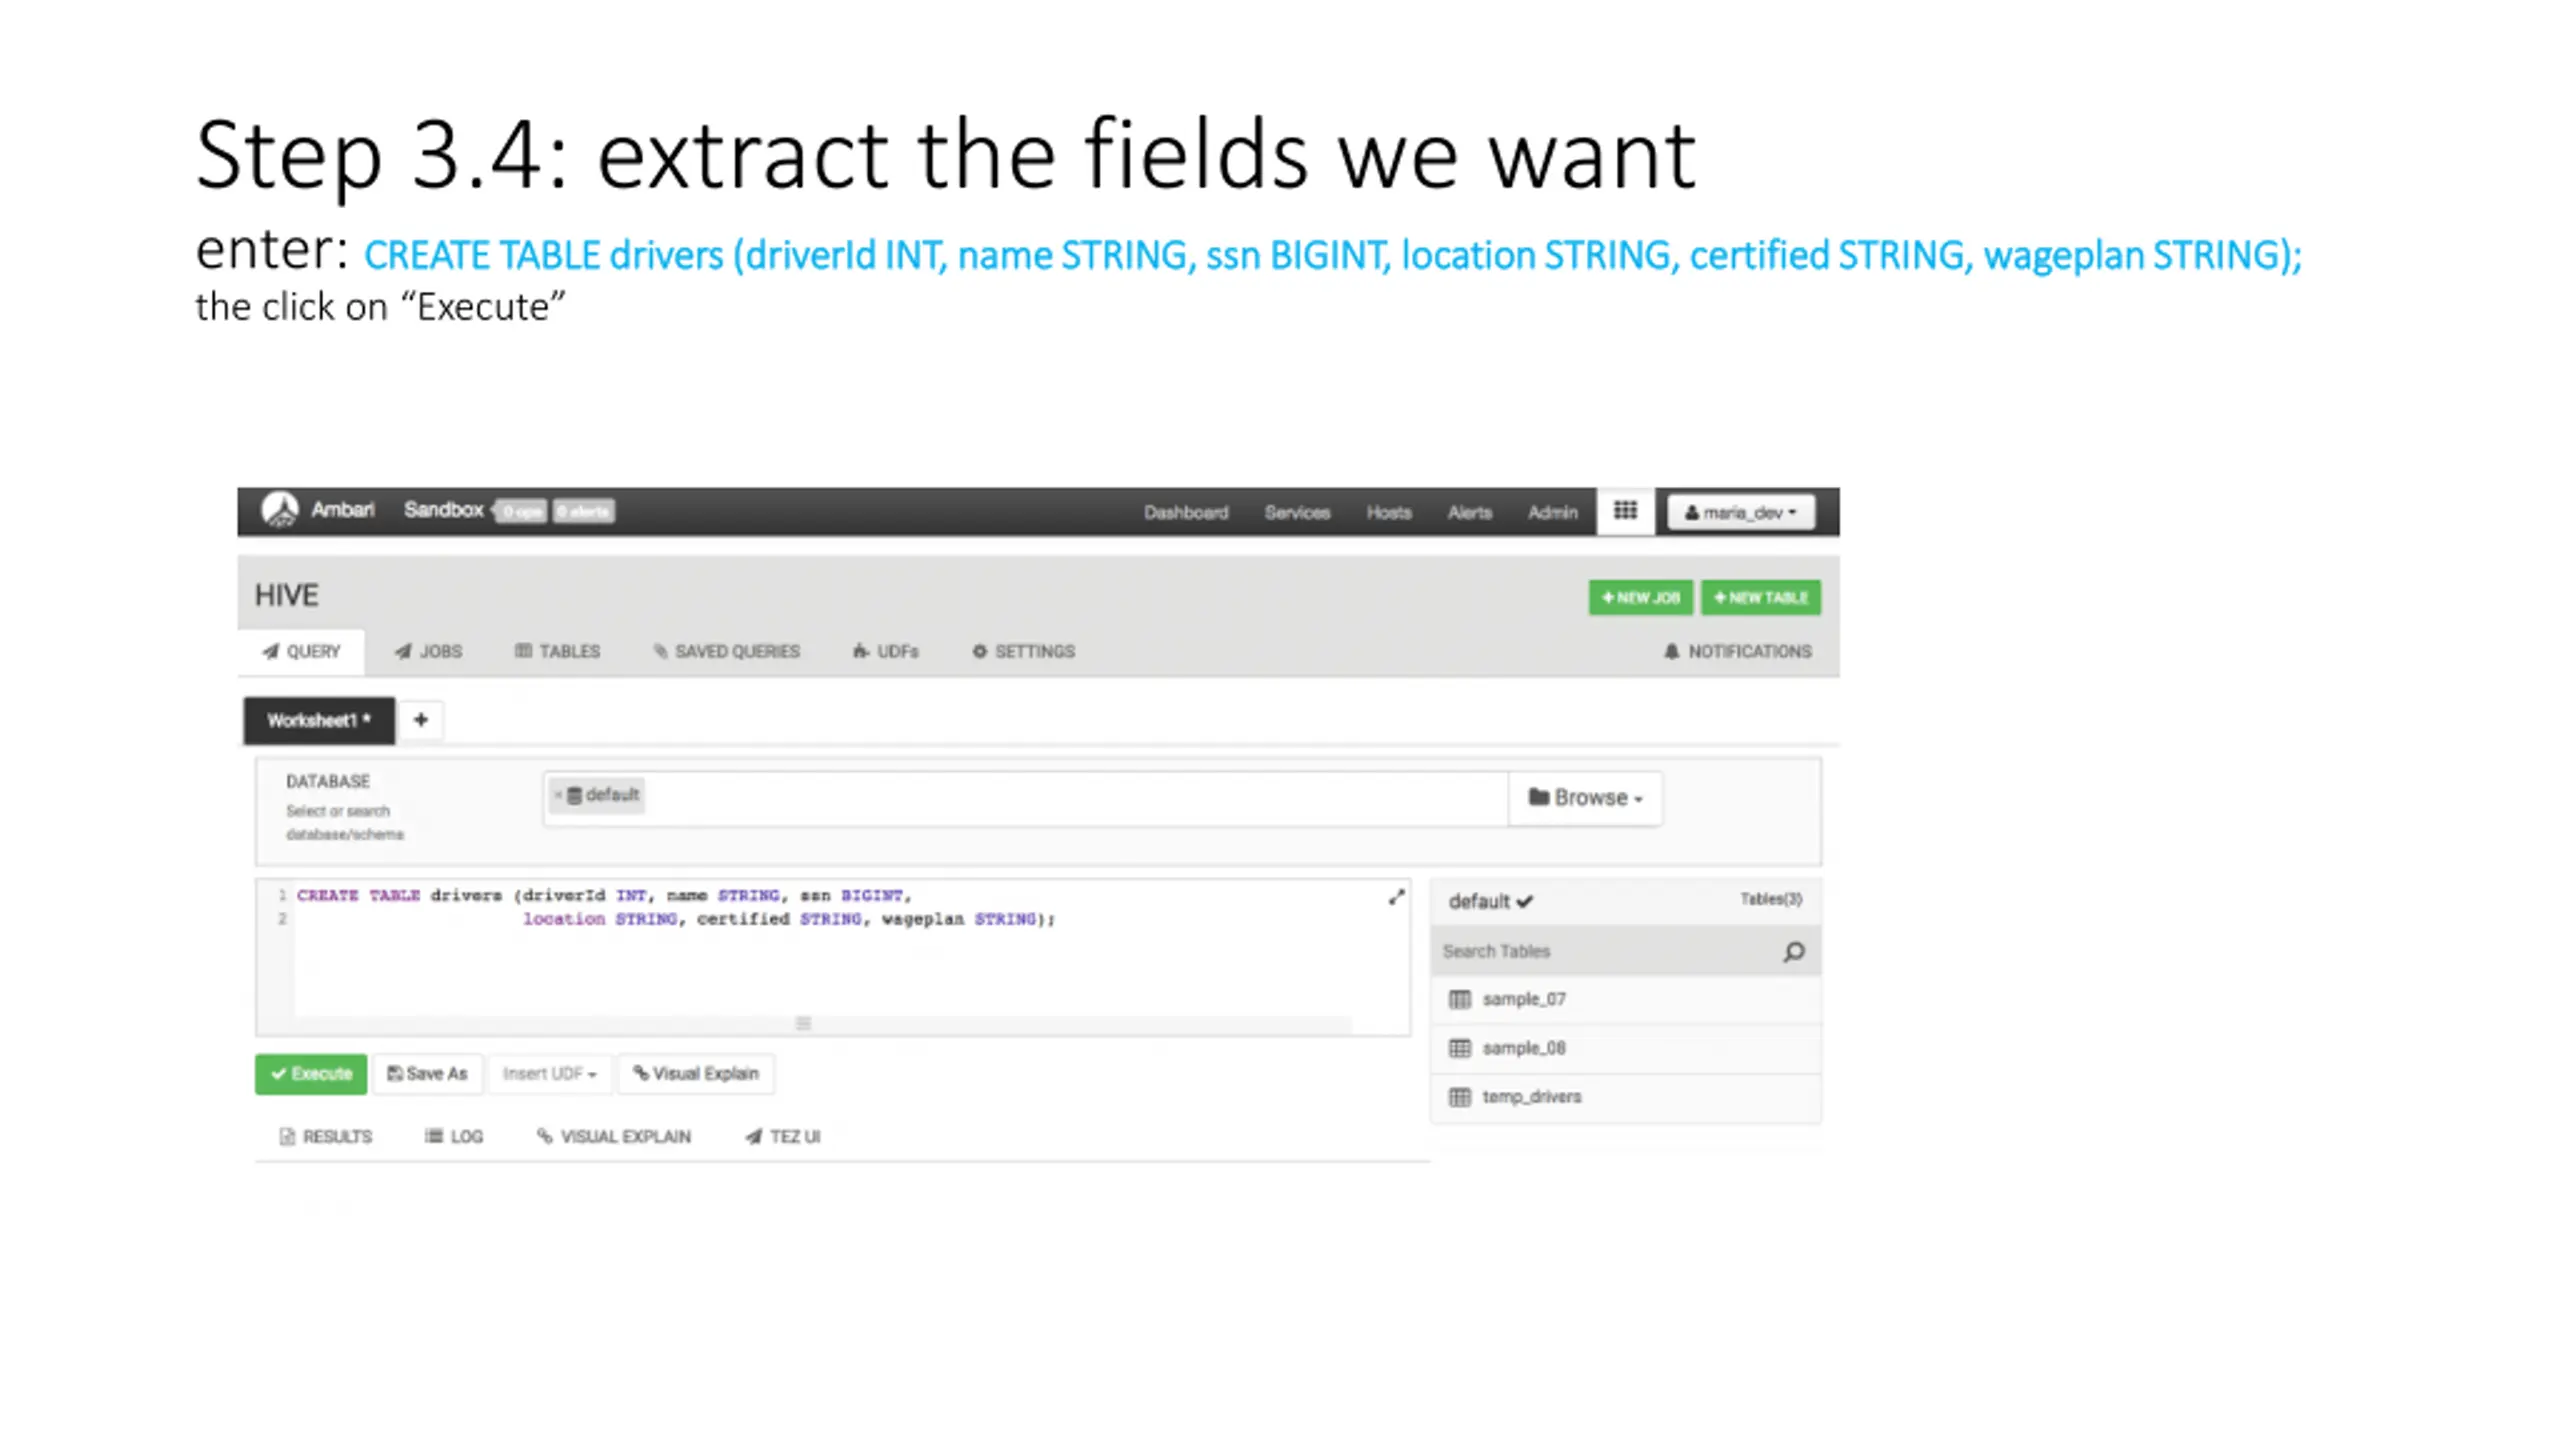Click the 0 ops badge
The image size is (2560, 1440).
pos(521,511)
